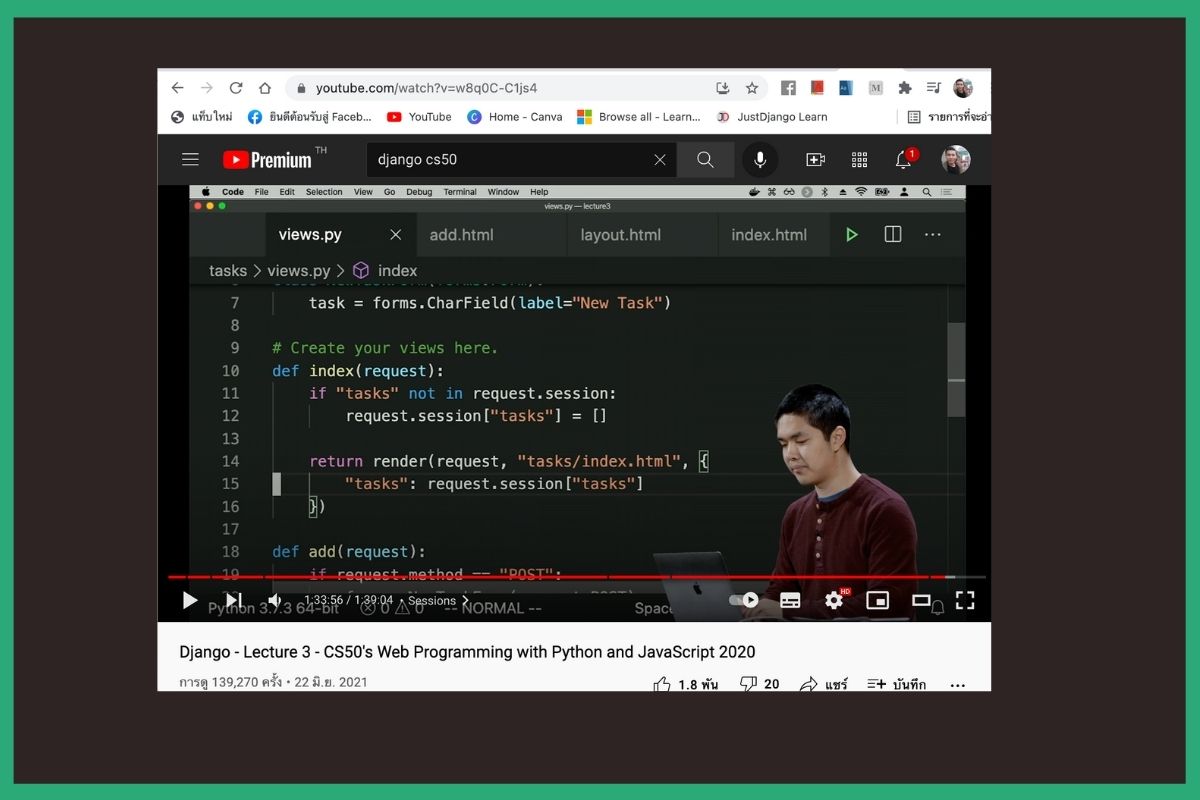
Task: Click the browser Back arrow
Action: 178,88
